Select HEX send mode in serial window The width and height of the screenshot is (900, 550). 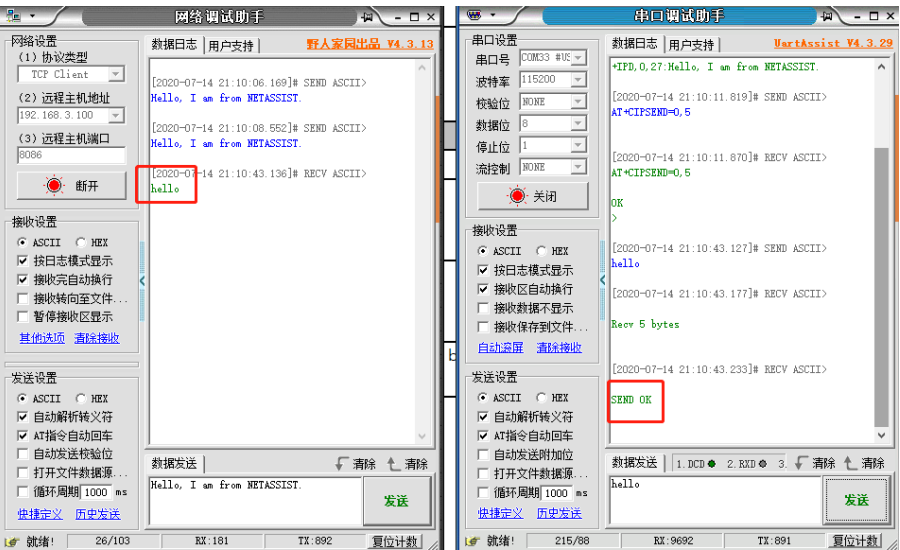point(541,398)
